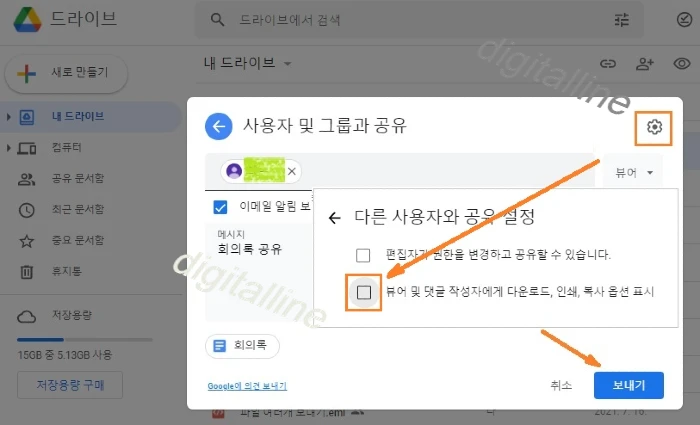Click the get link icon in toolbar
This screenshot has height=425, width=700.
[608, 64]
